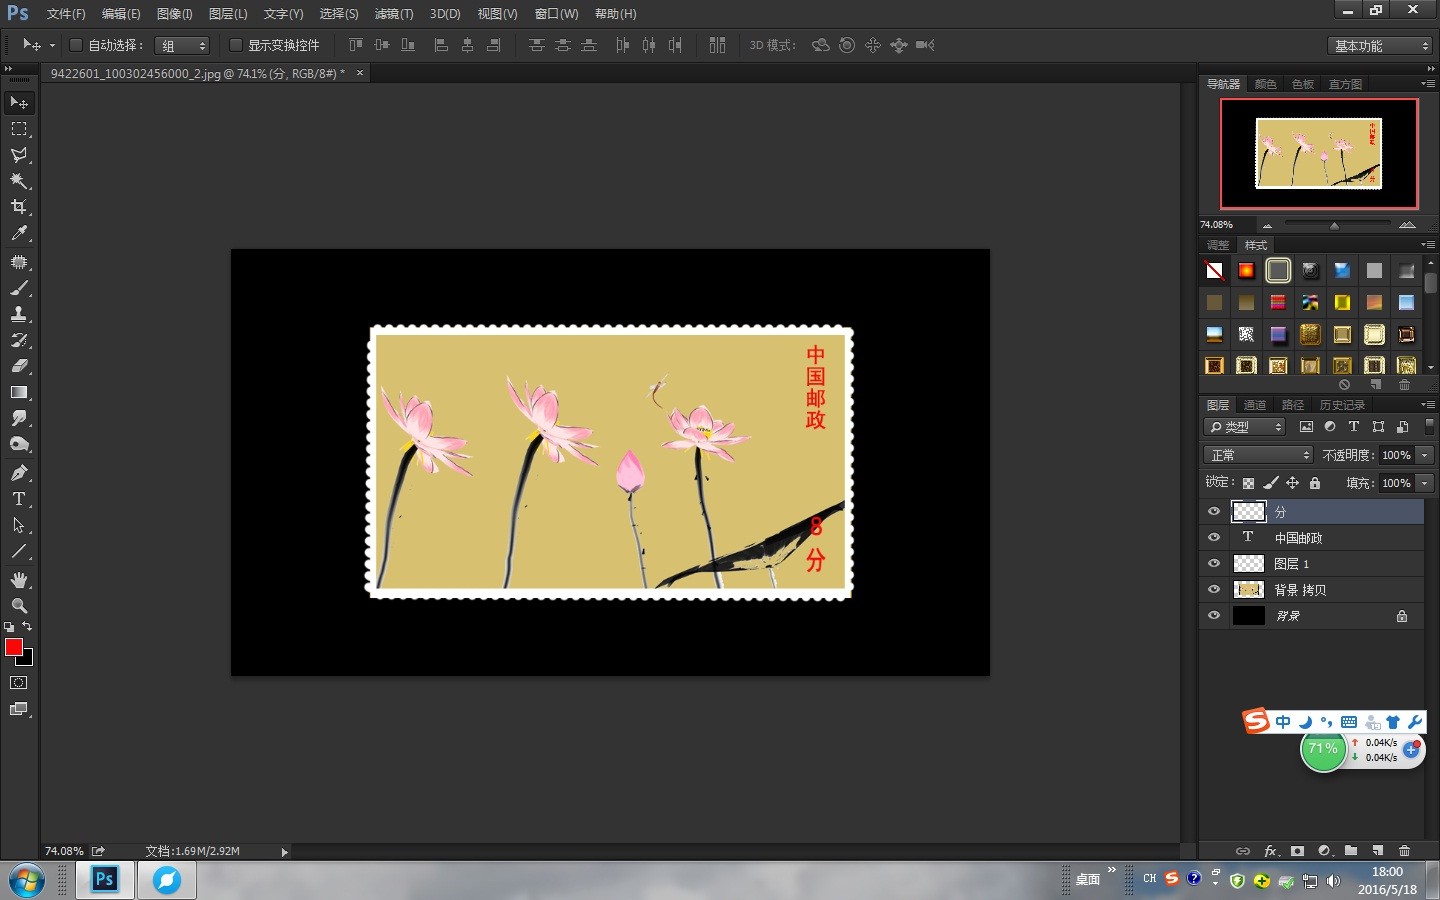Expand the 不透明度 opacity dropdown arrow
The image size is (1440, 900).
coord(1425,455)
